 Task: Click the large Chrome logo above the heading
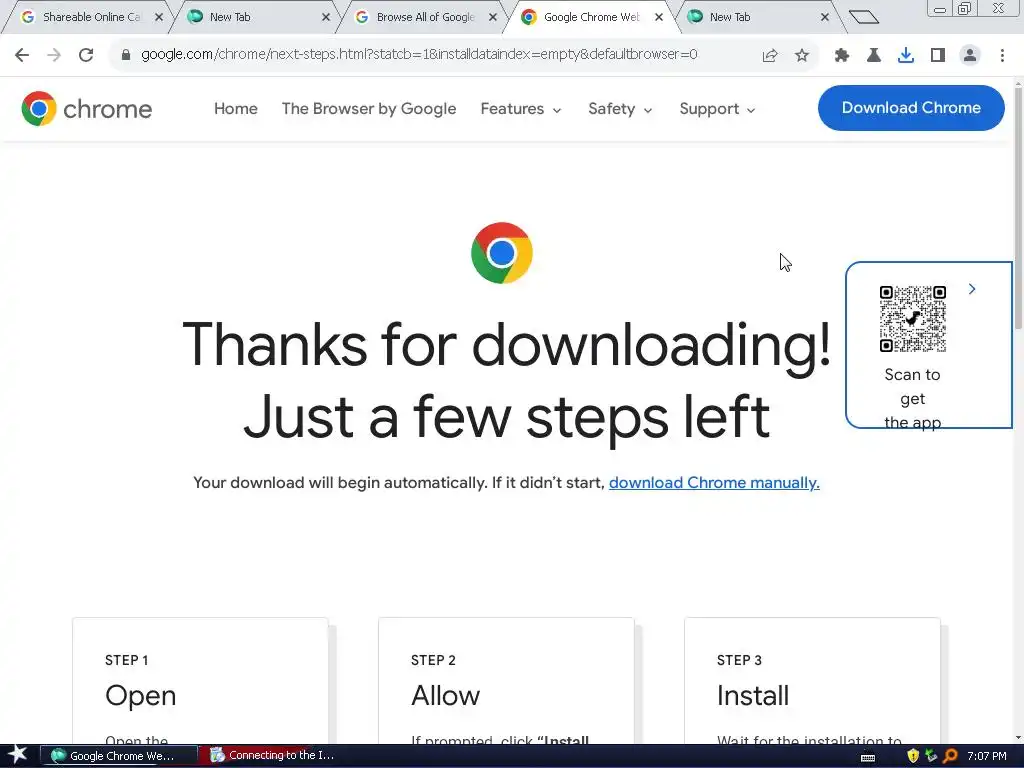[502, 253]
